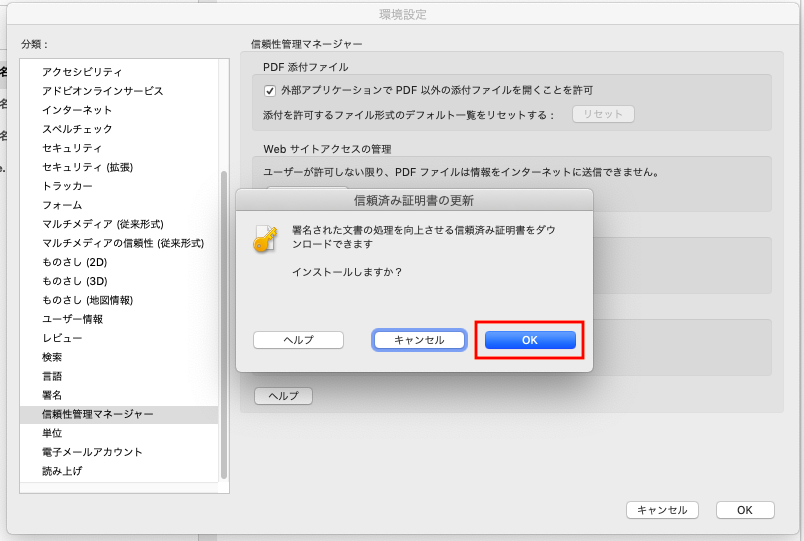This screenshot has height=541, width=804.
Task: Select アドビオンラインサービス category
Action: [119, 91]
